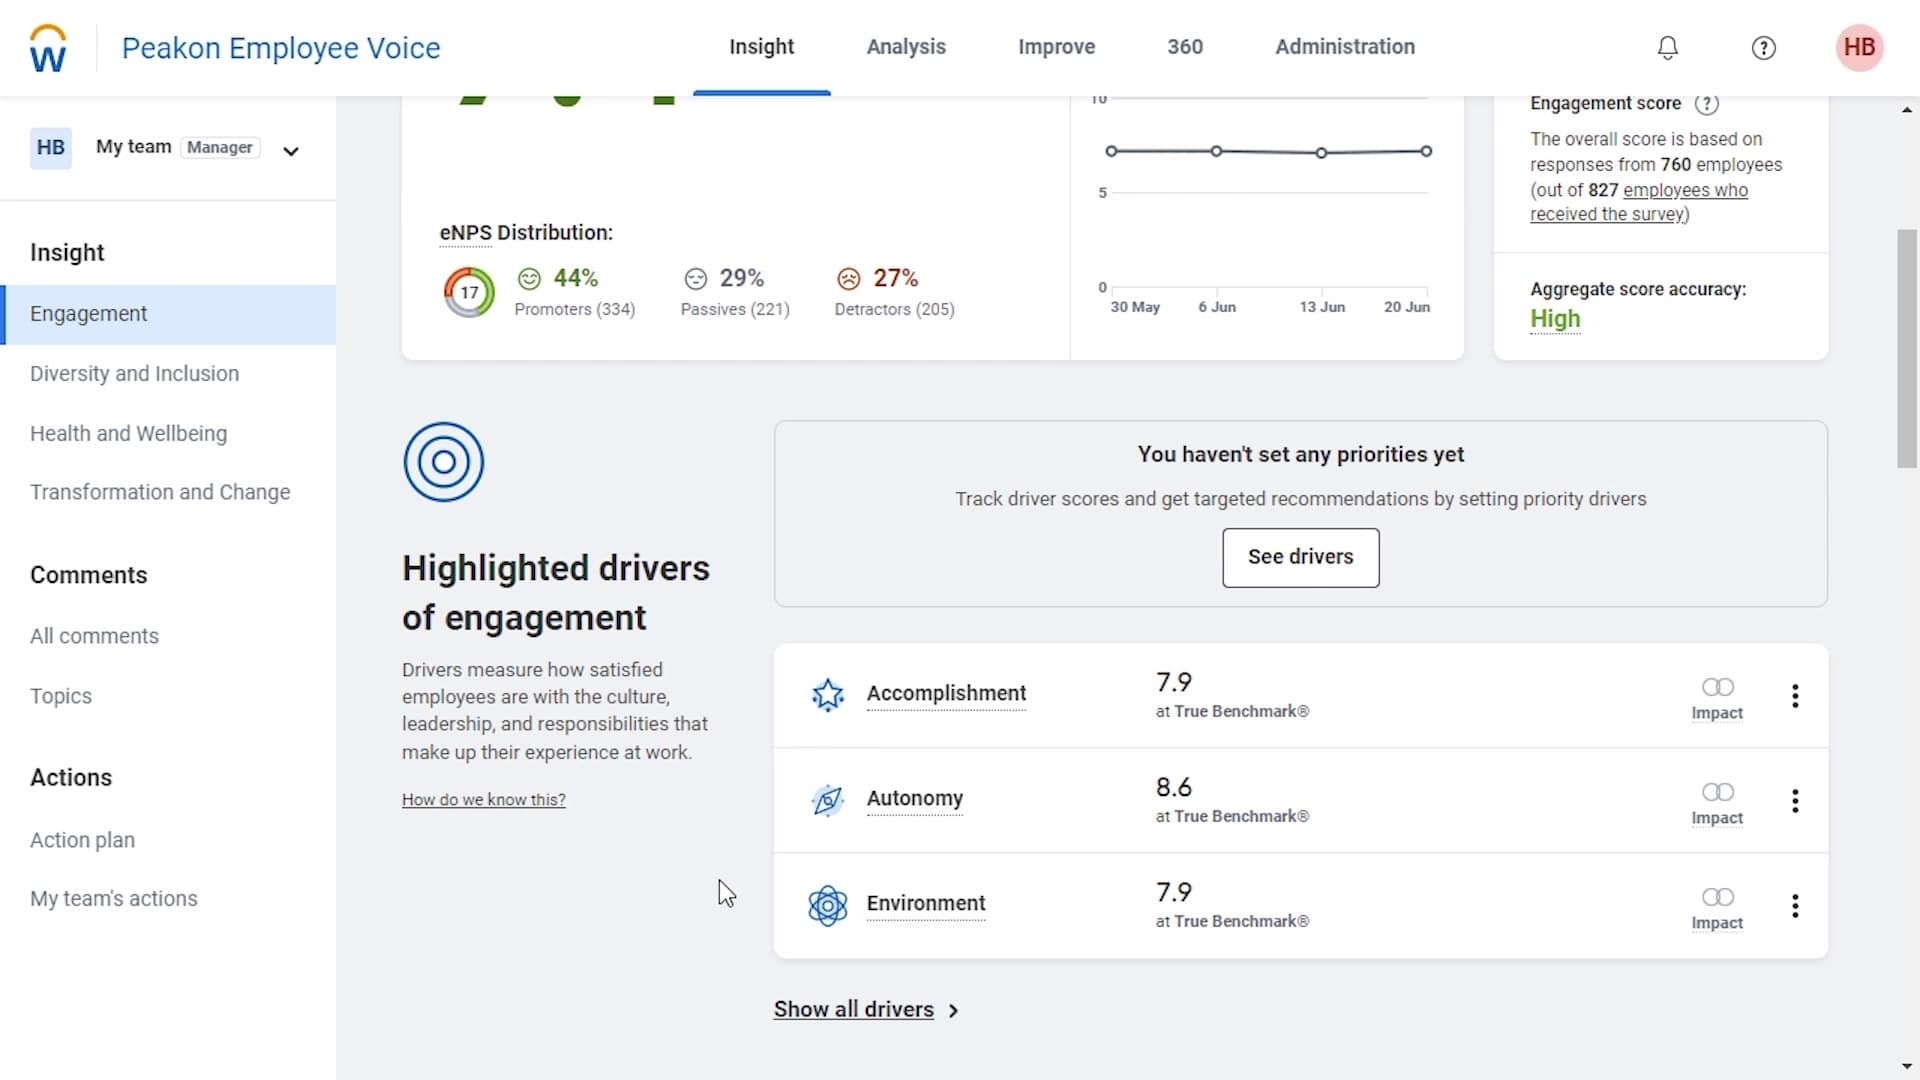The width and height of the screenshot is (1920, 1080).
Task: Click the How do we know this link
Action: 483,800
